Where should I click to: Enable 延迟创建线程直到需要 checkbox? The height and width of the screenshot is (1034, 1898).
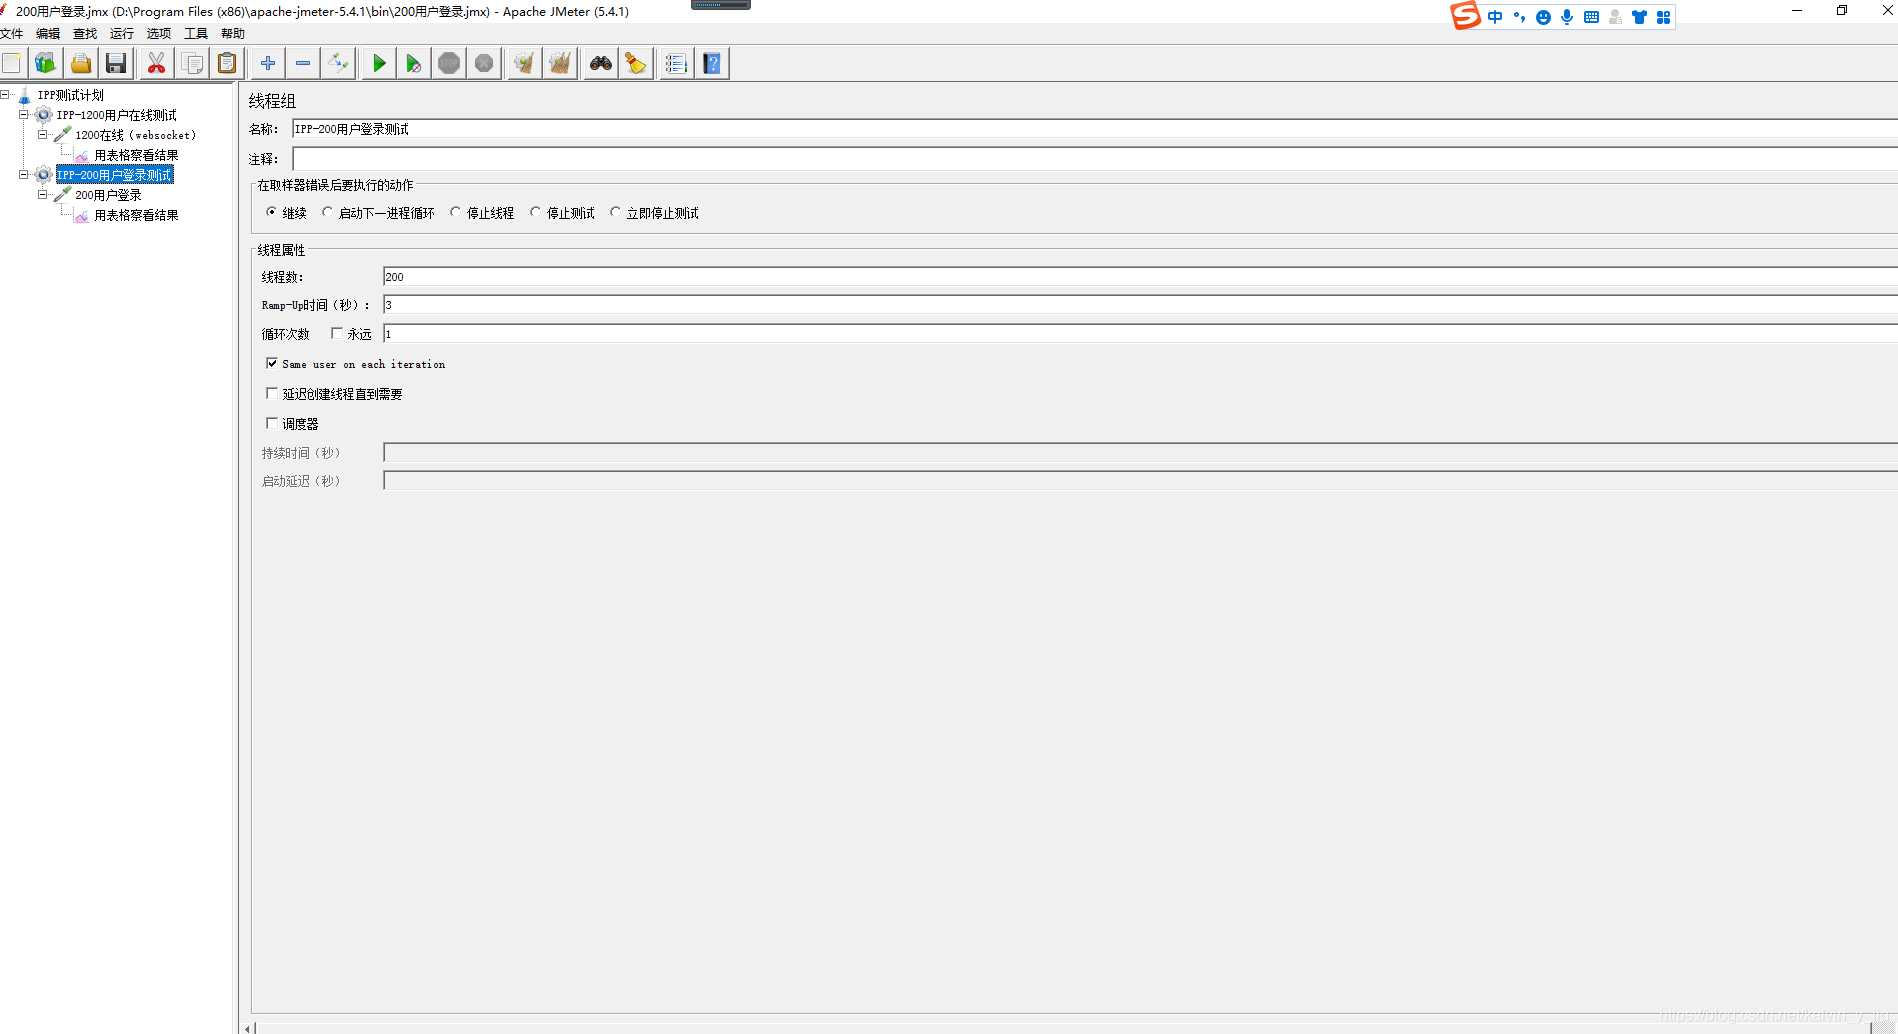click(272, 393)
